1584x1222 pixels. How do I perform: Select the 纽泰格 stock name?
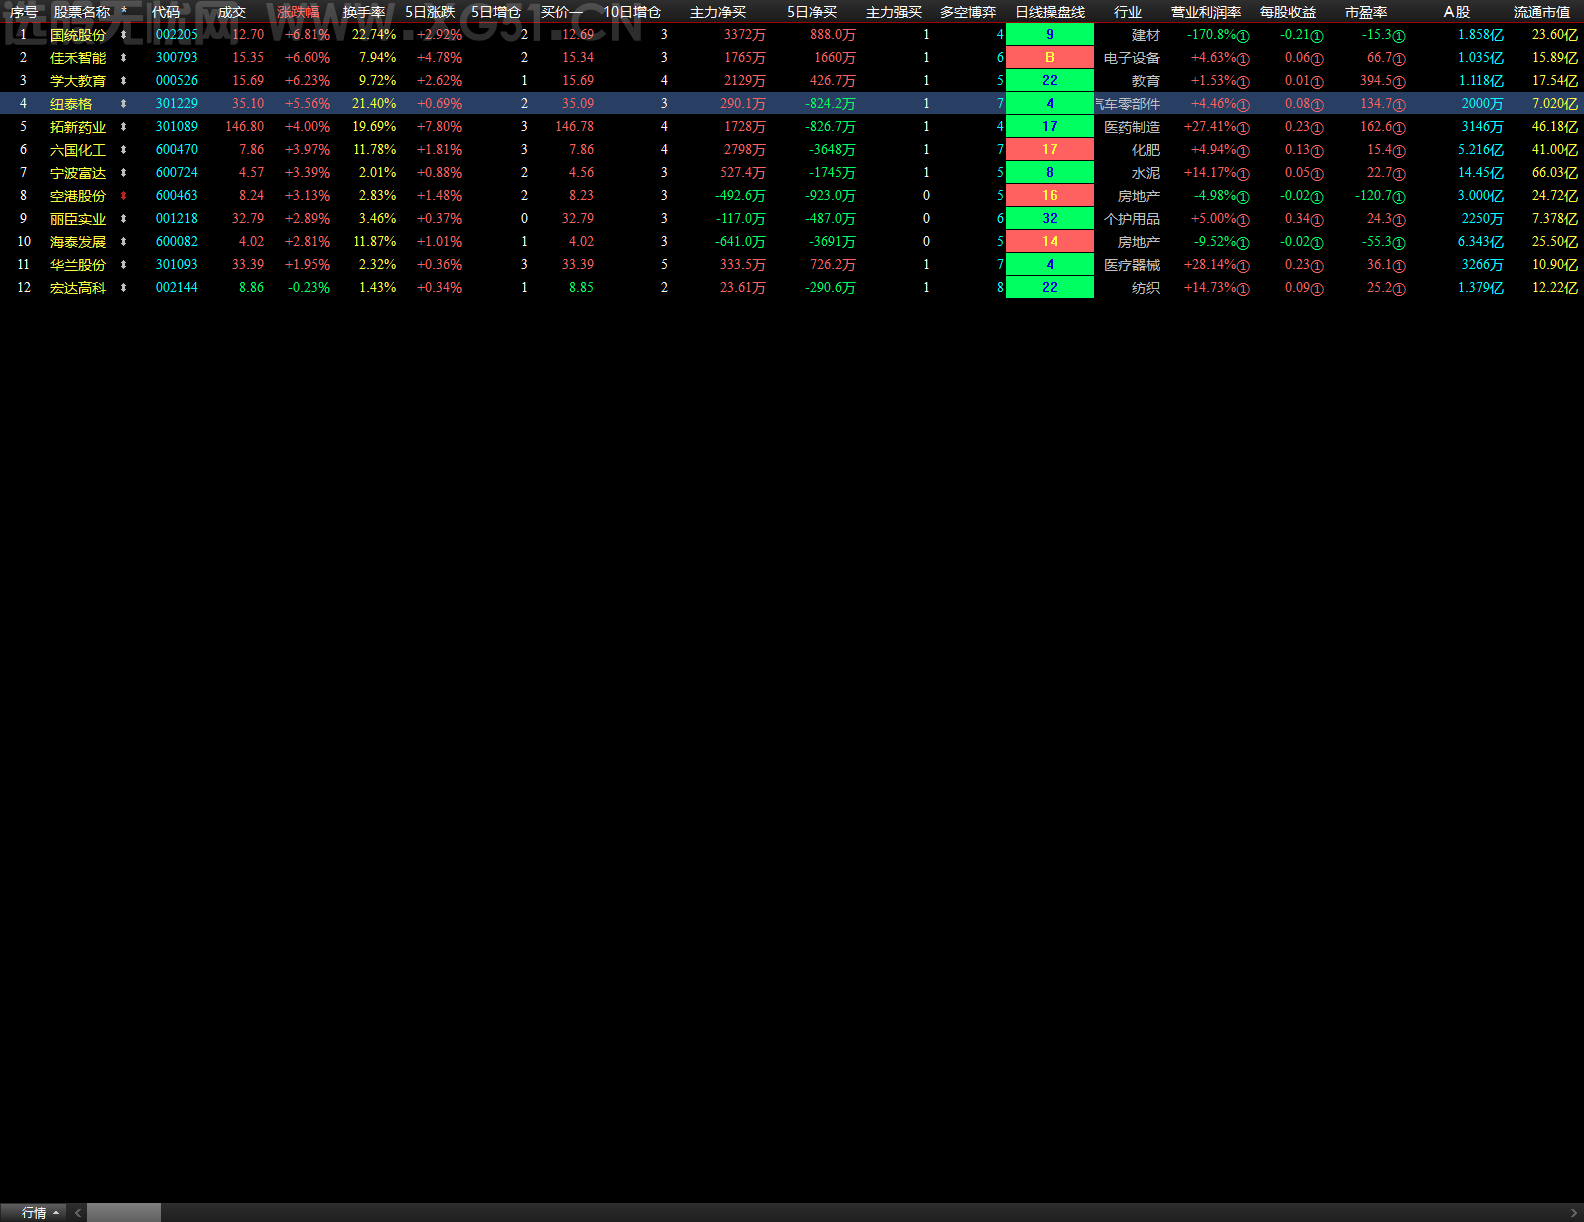tap(71, 104)
